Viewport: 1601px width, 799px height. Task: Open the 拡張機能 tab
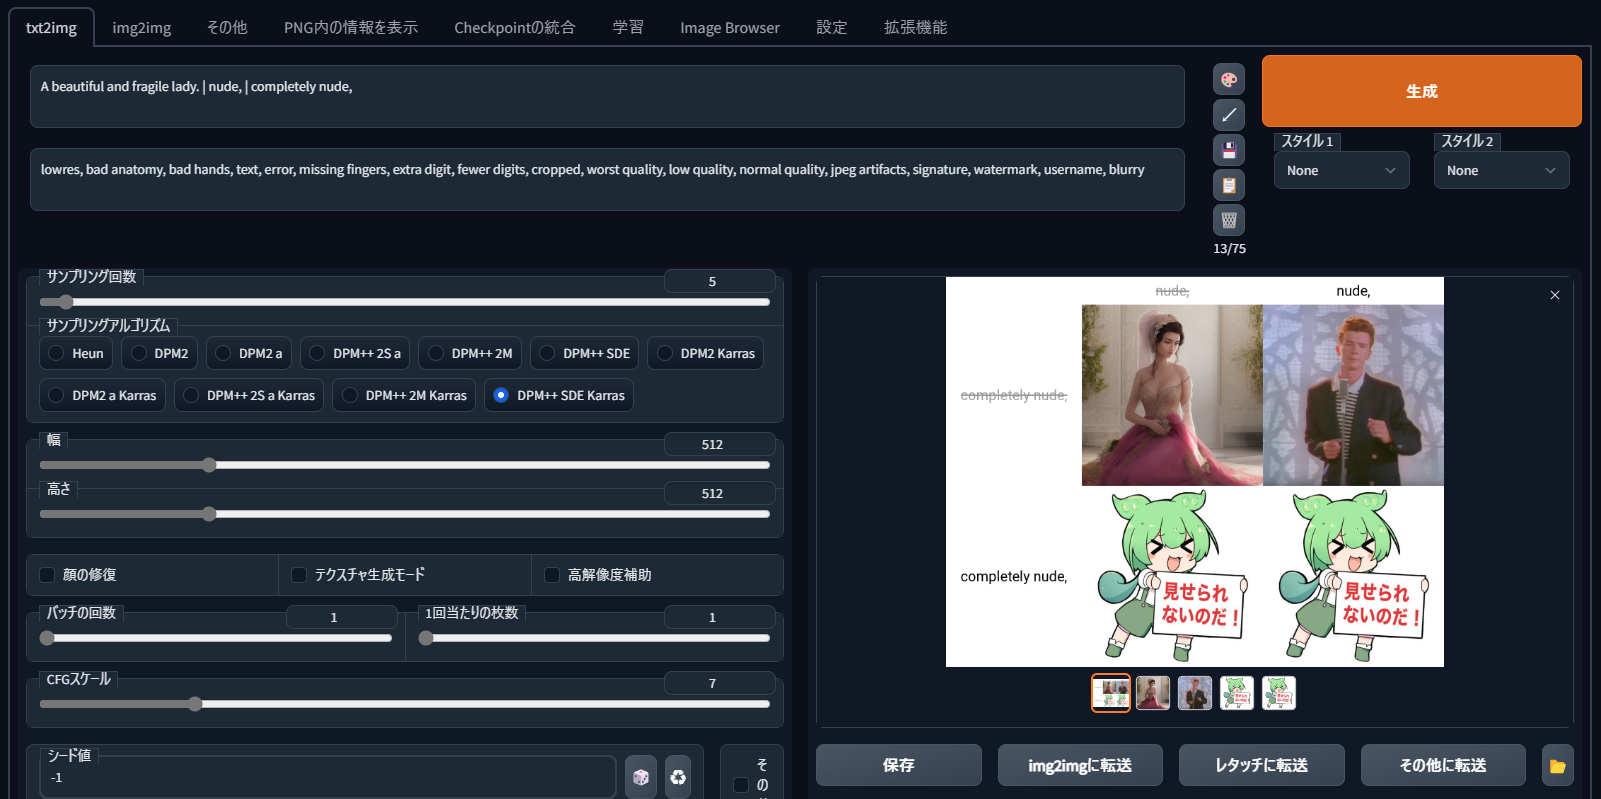click(x=916, y=27)
